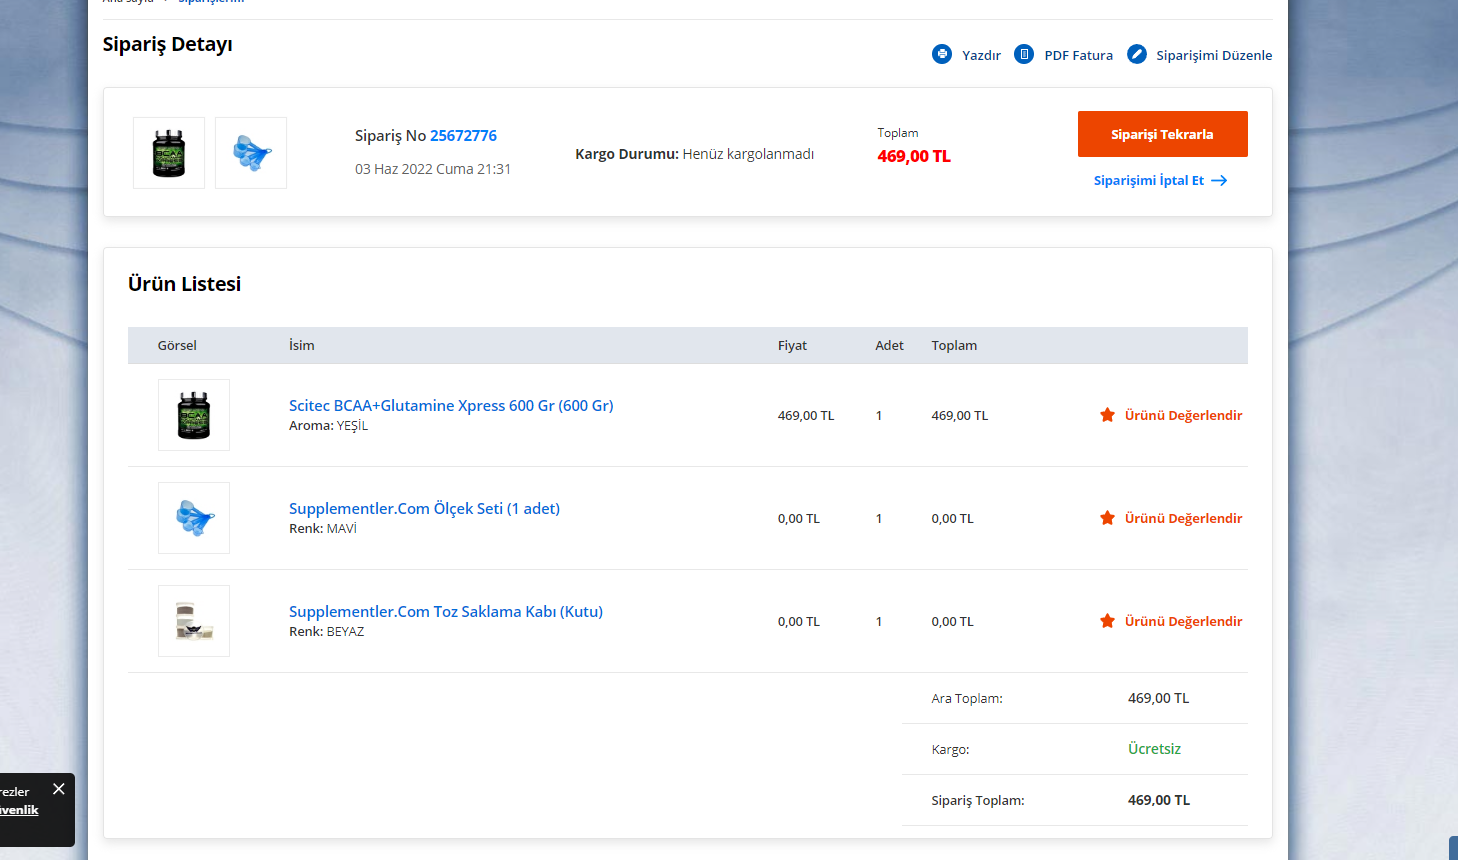Click the date 03 Haz 2022 Cuma 21:31
Image resolution: width=1458 pixels, height=860 pixels.
(433, 169)
